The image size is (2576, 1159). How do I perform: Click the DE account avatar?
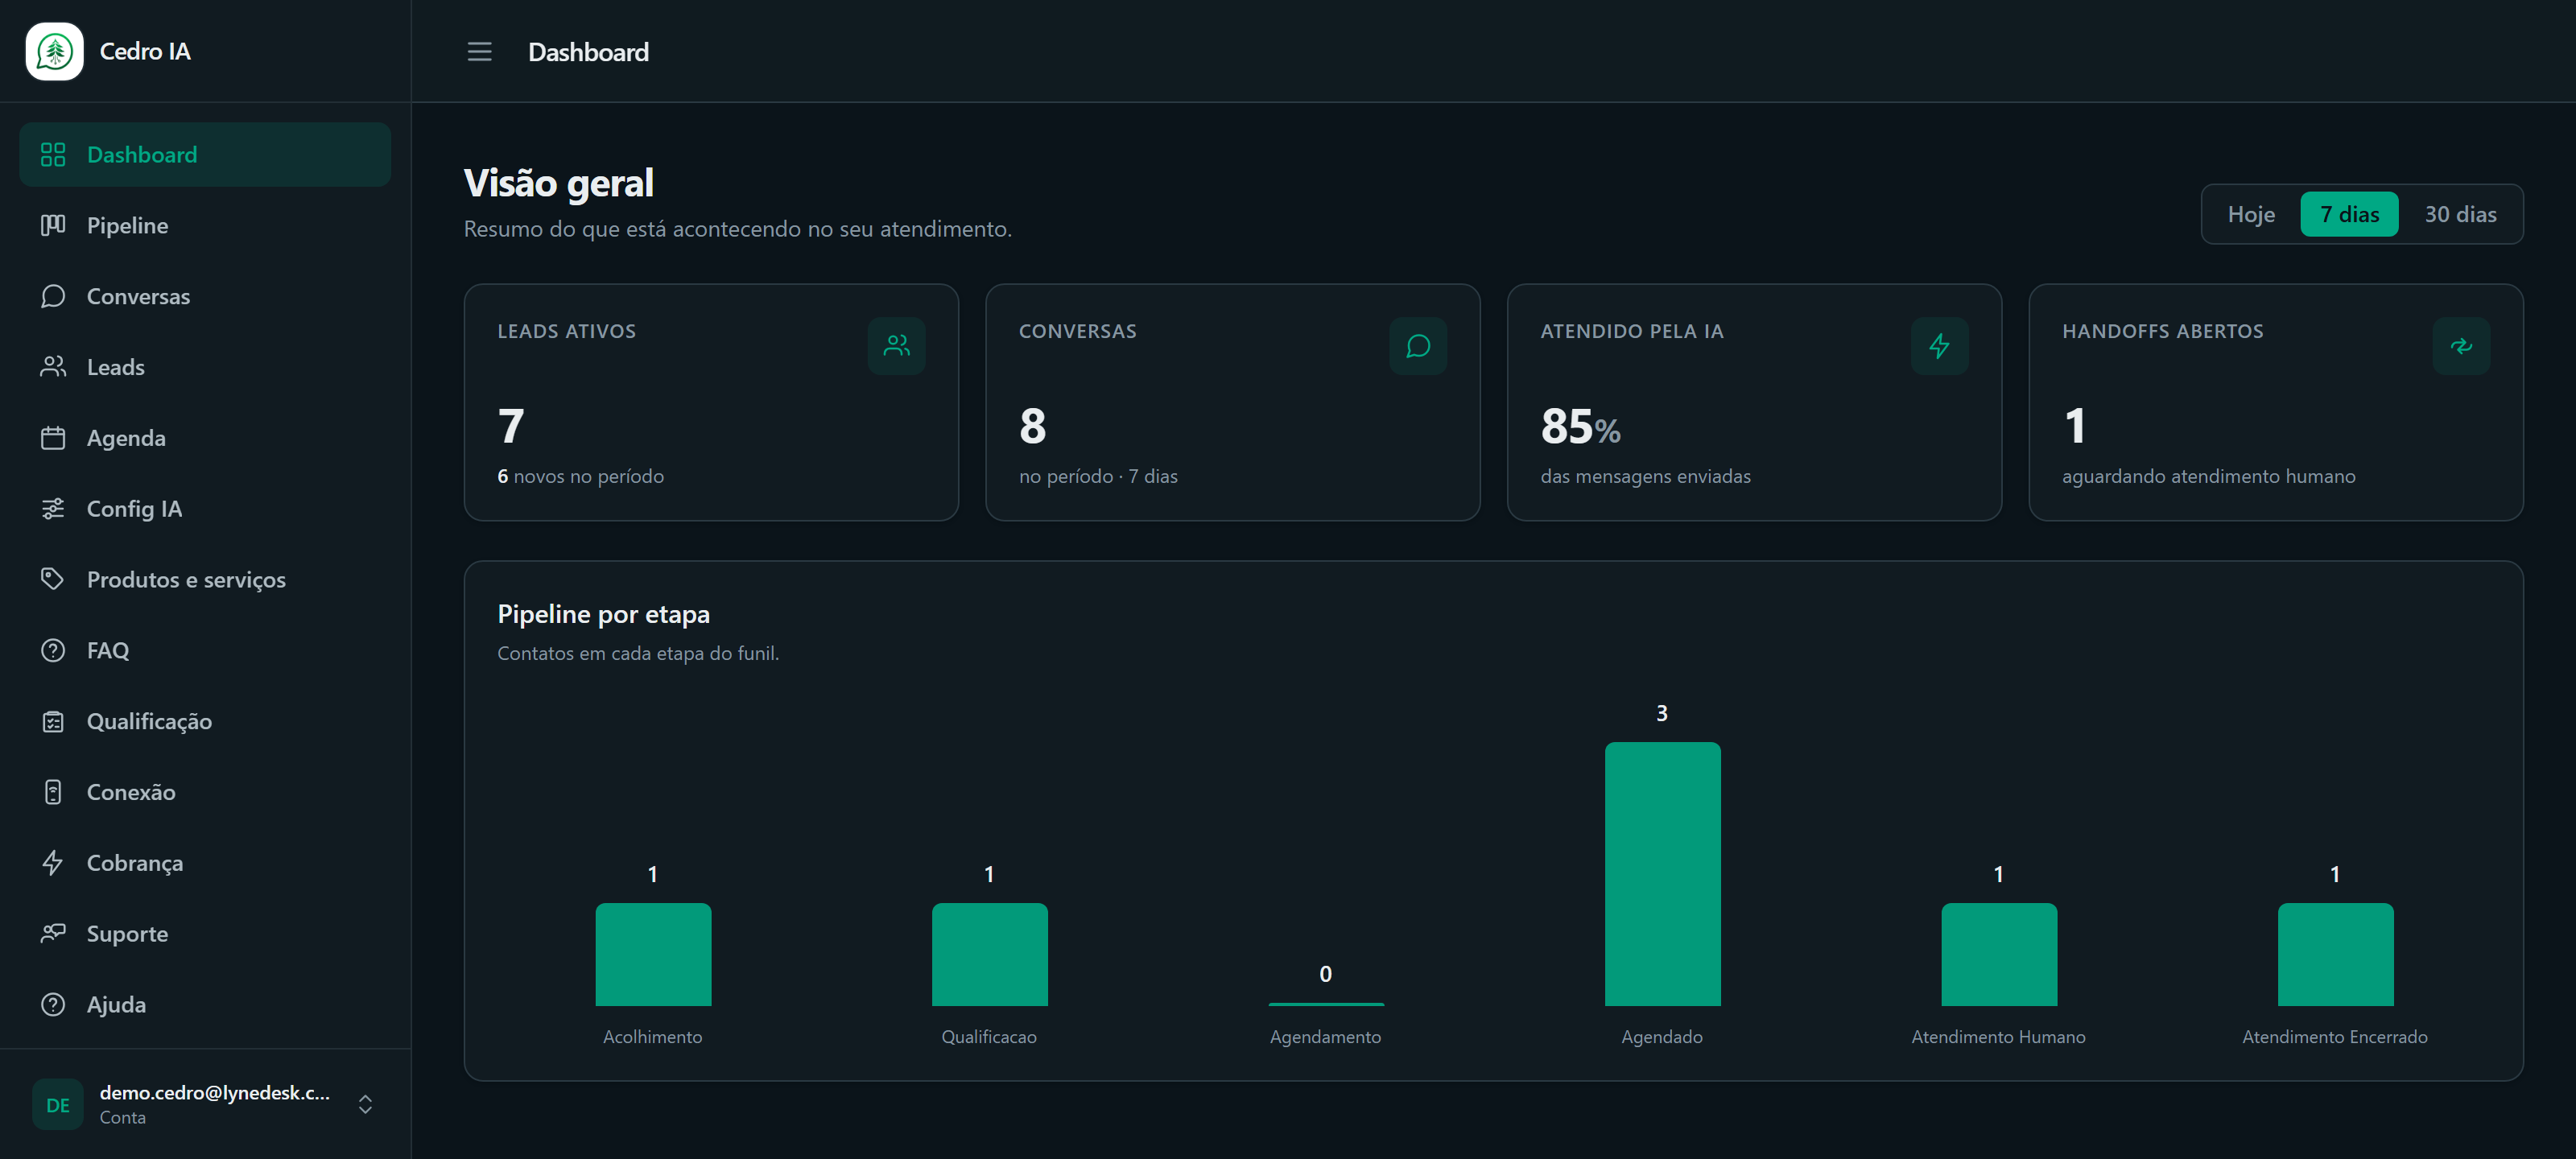(x=58, y=1104)
